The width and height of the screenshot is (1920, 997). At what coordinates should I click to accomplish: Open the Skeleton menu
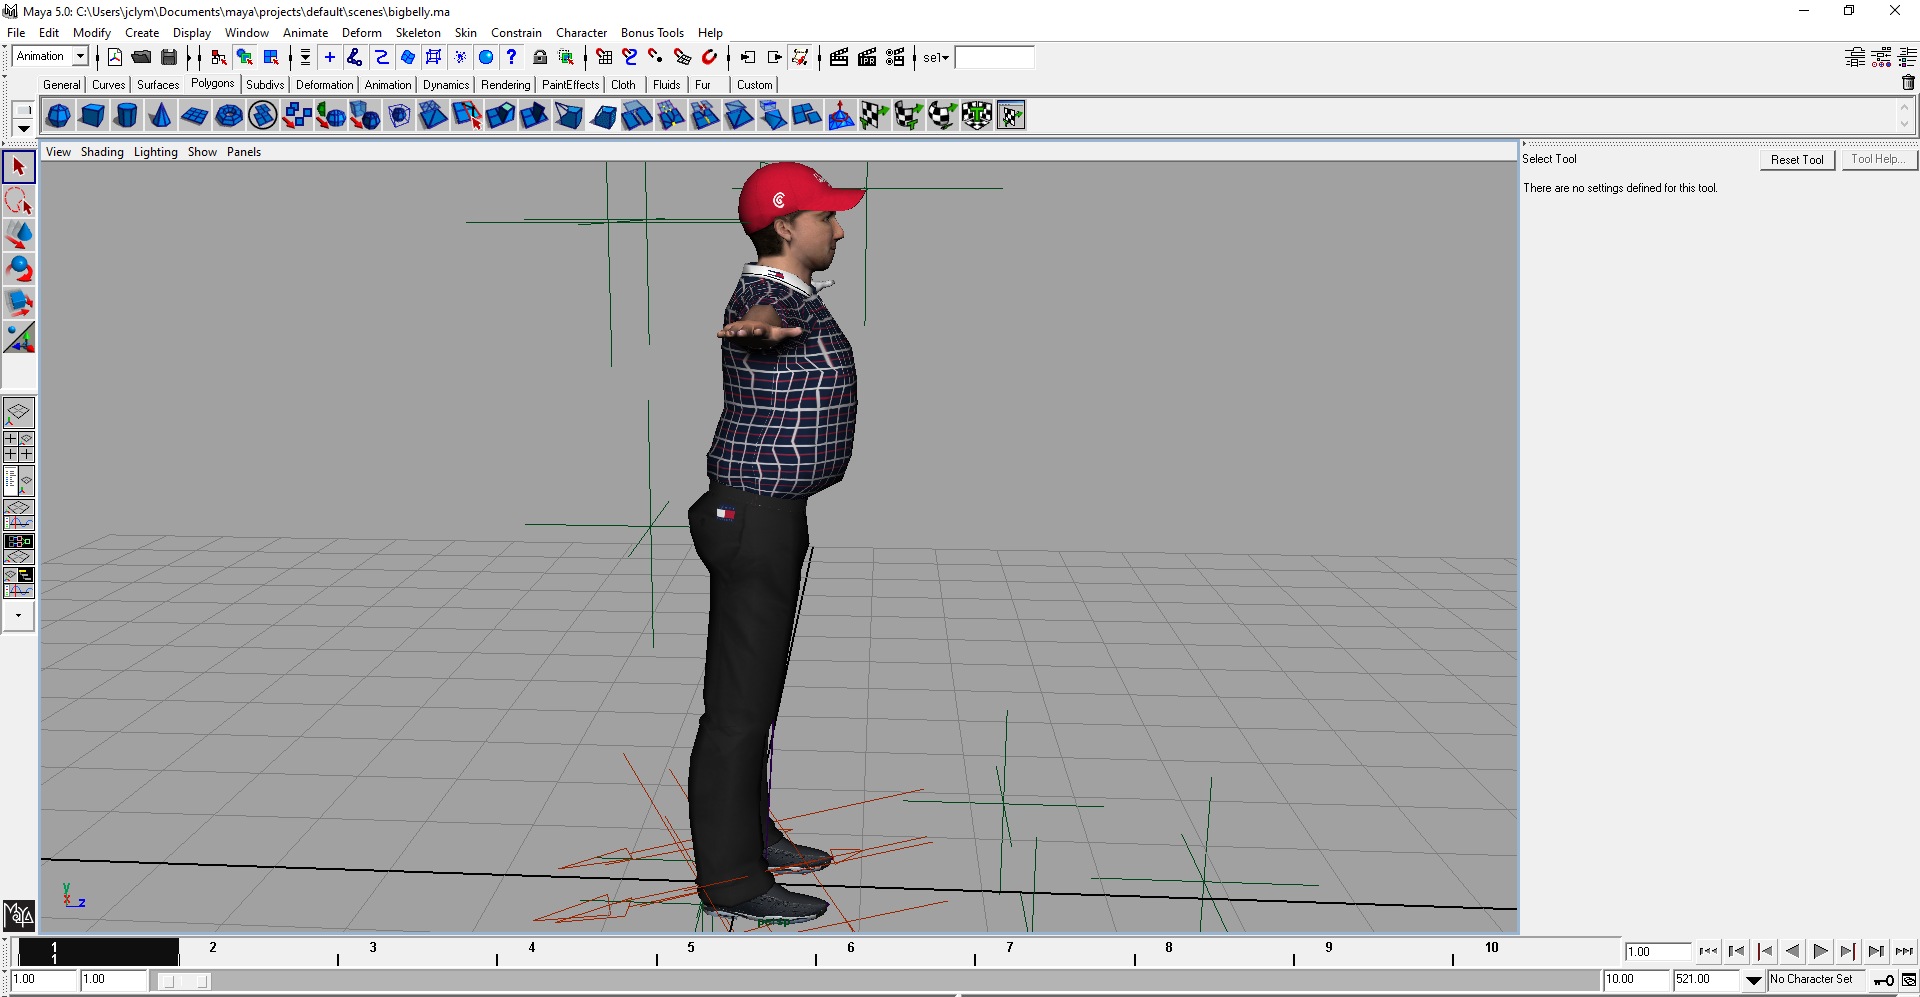pos(417,33)
